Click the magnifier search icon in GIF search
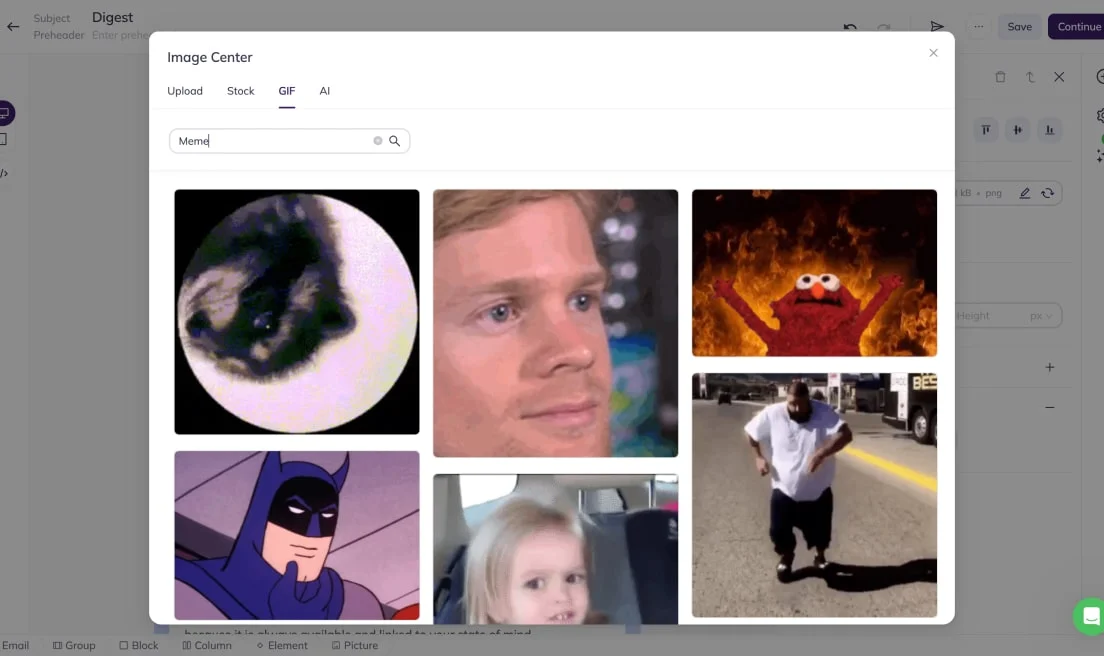Viewport: 1104px width, 656px height. point(395,141)
